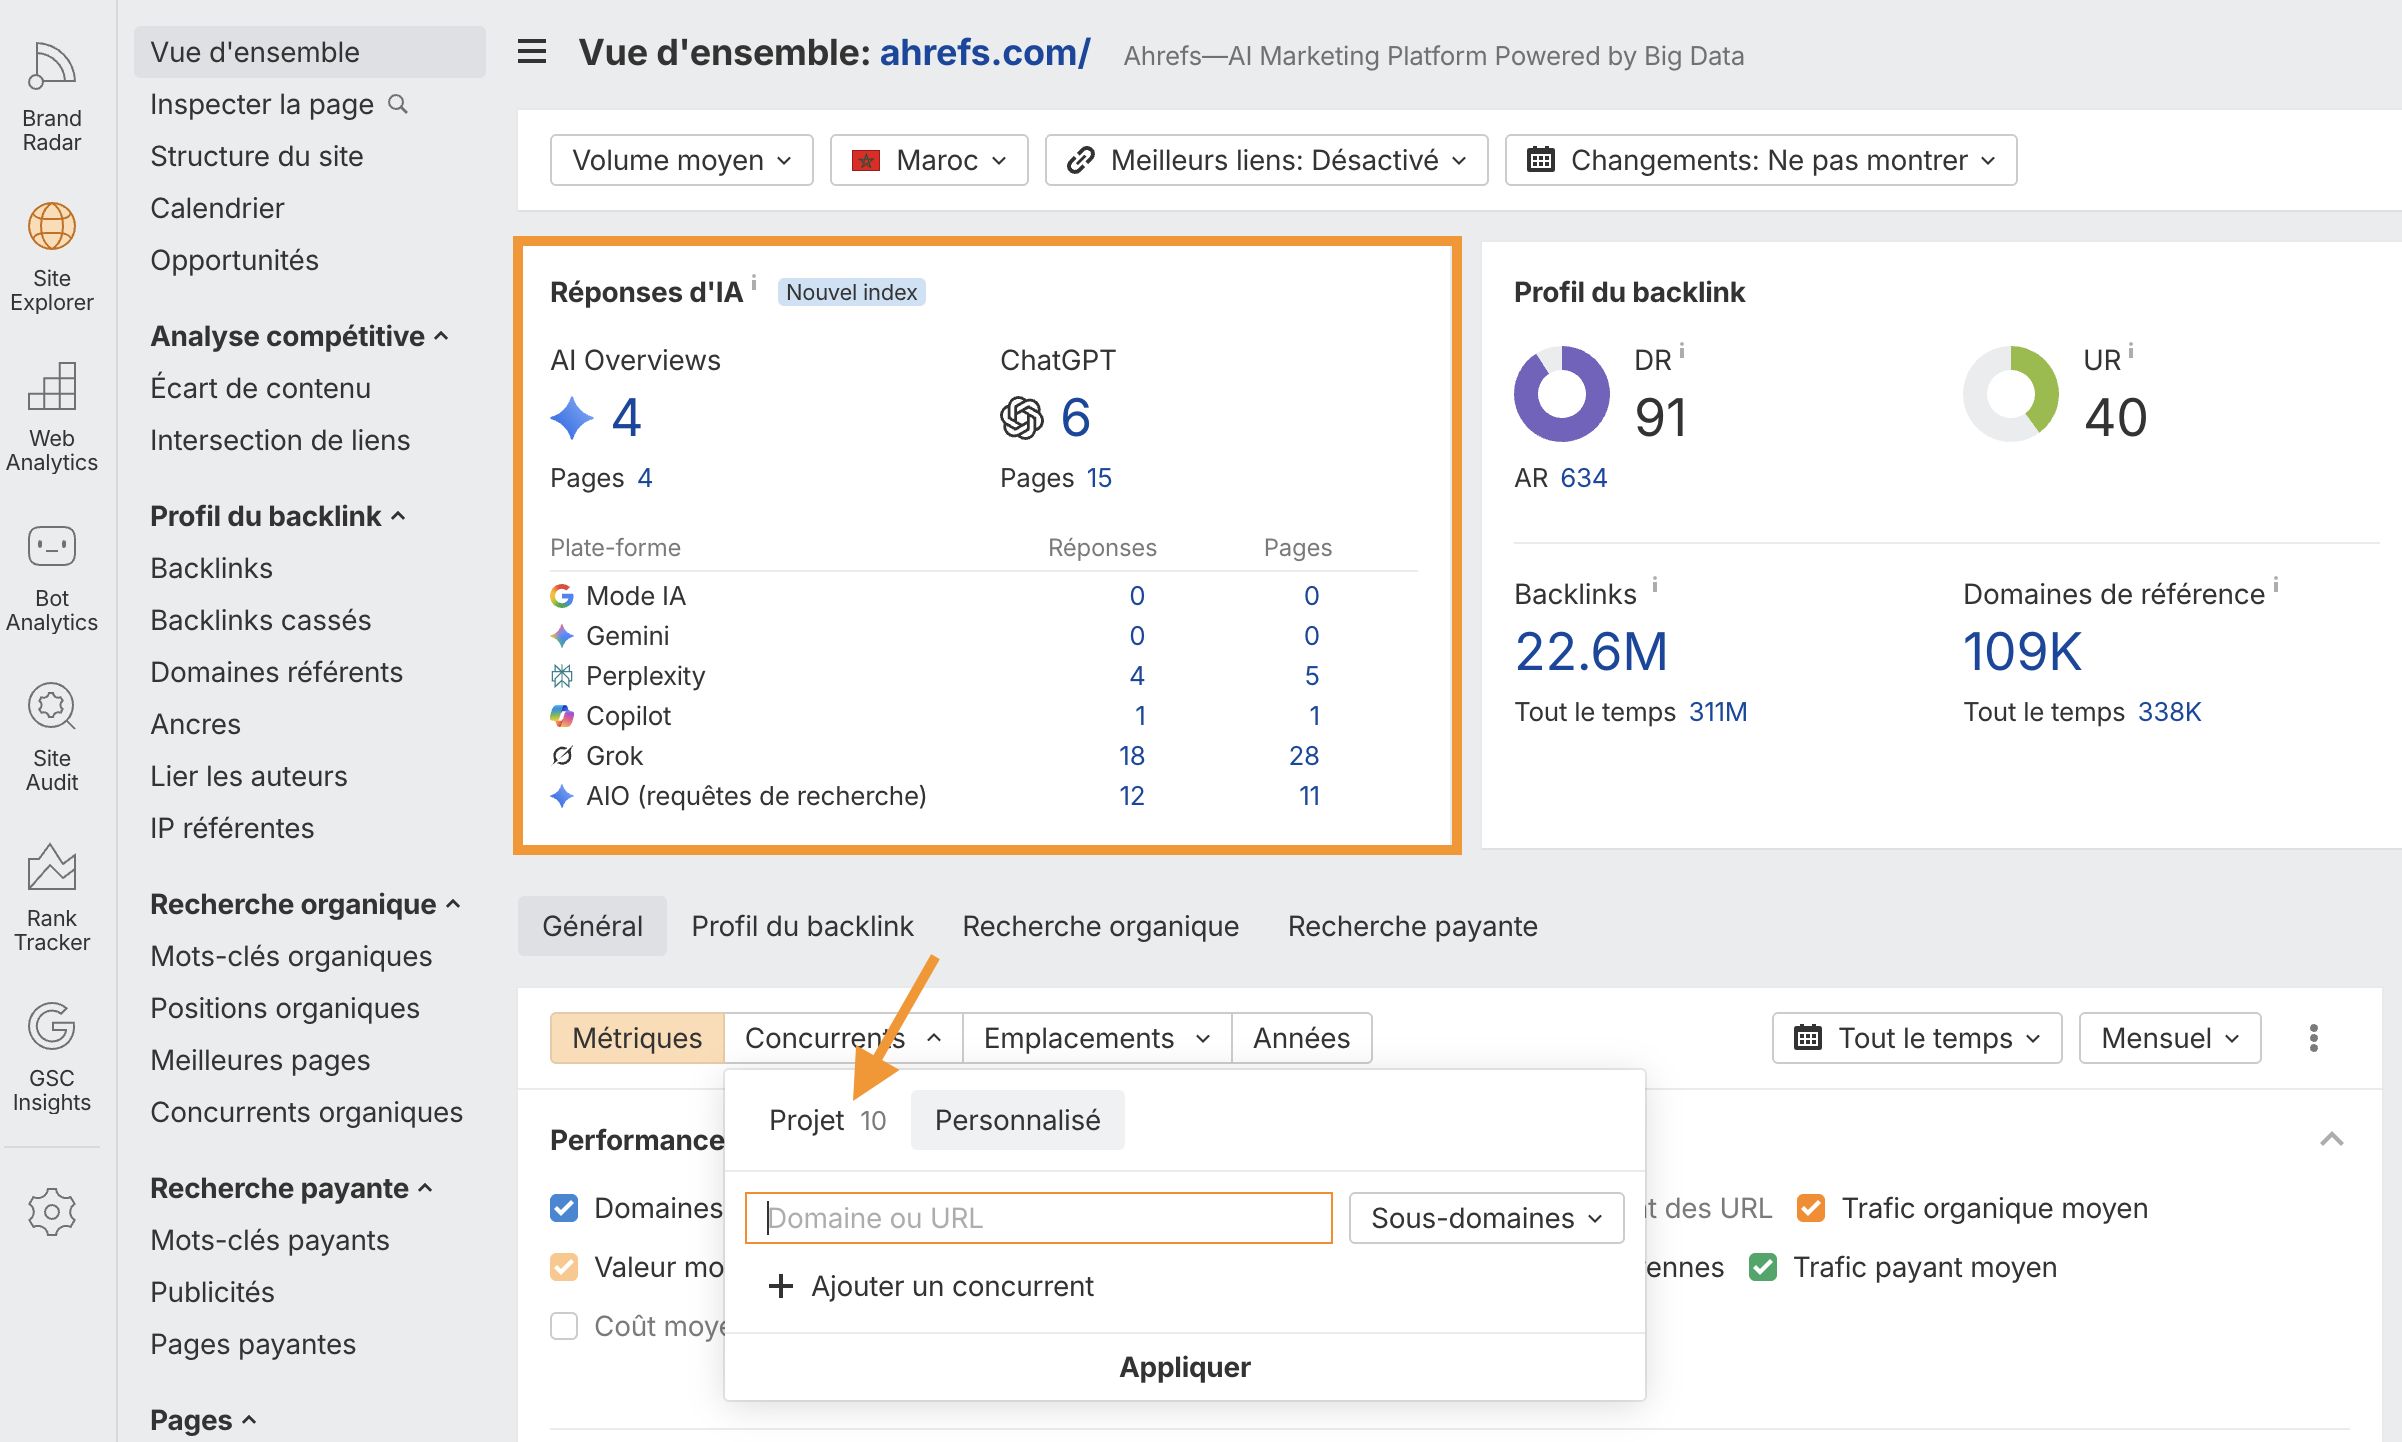The height and width of the screenshot is (1442, 2402).
Task: Open the Maroc country dropdown
Action: [929, 160]
